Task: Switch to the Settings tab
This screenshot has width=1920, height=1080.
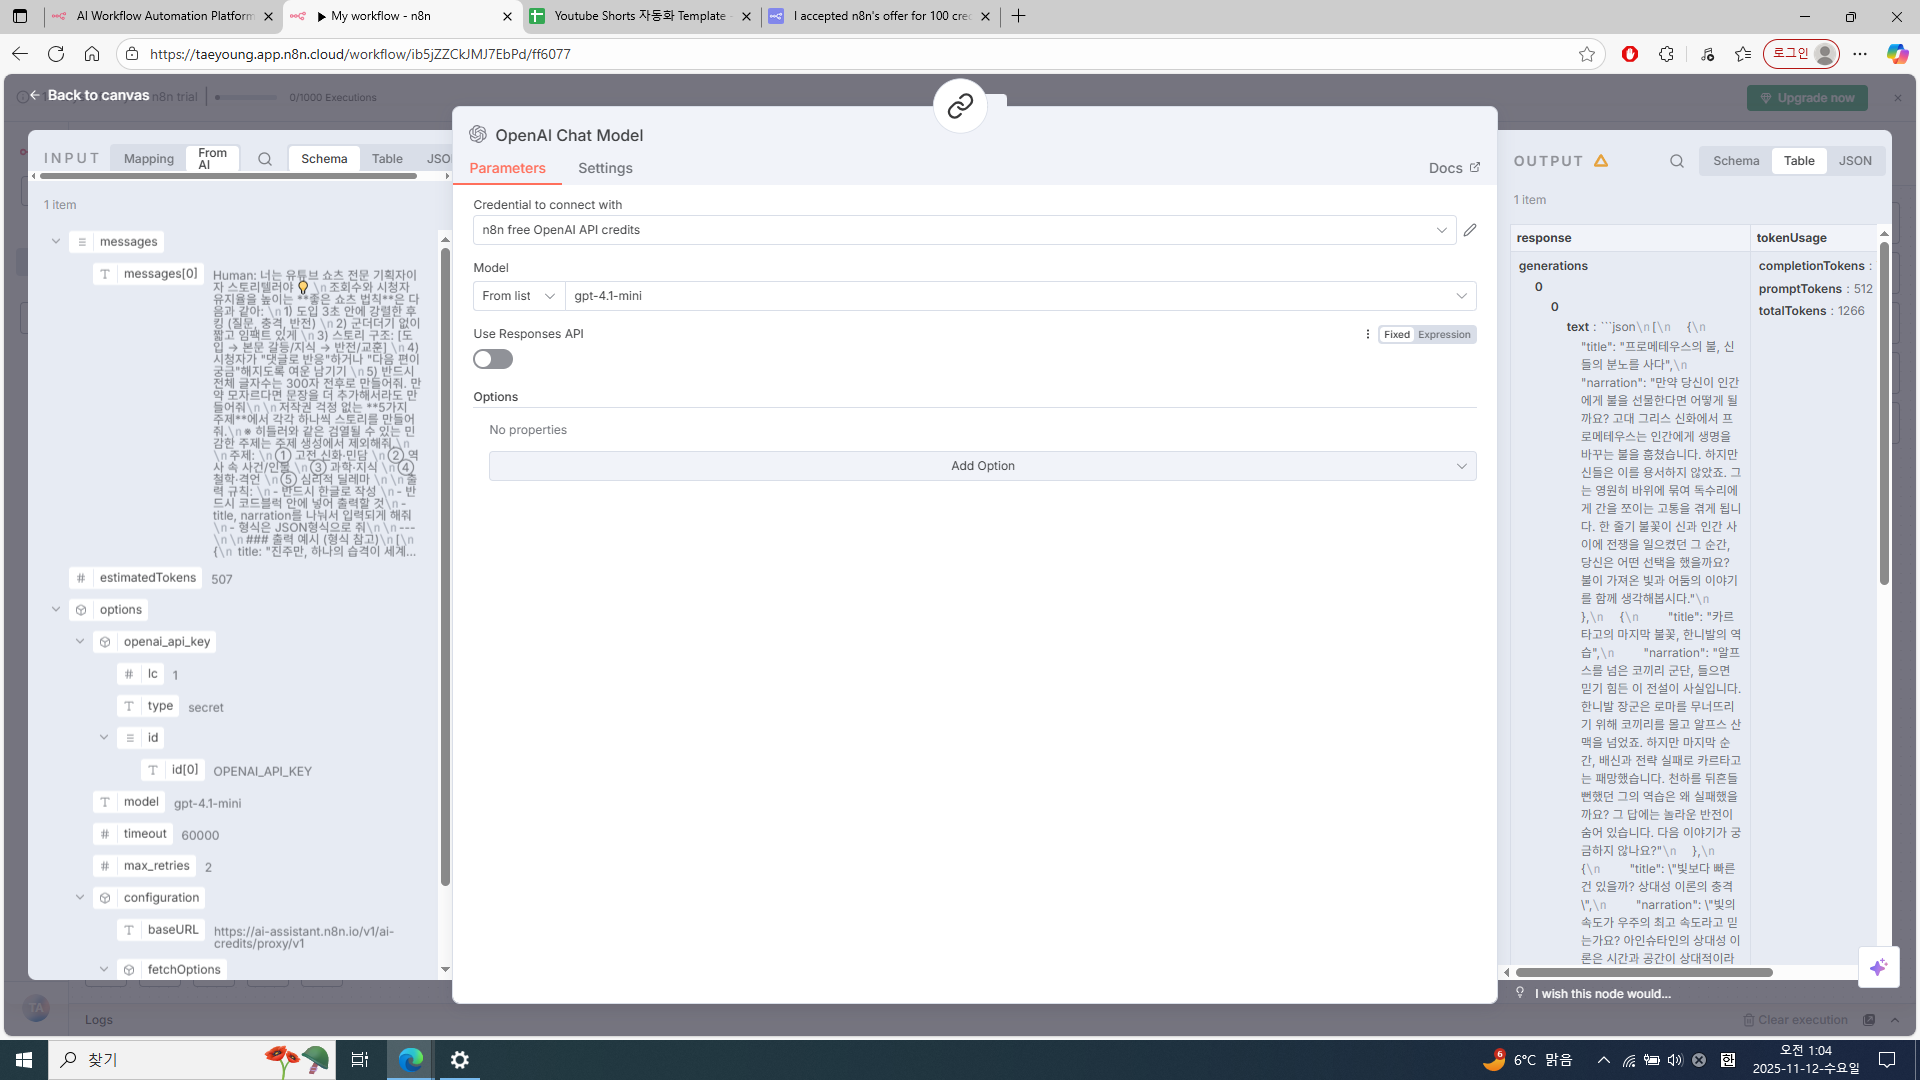Action: tap(605, 168)
